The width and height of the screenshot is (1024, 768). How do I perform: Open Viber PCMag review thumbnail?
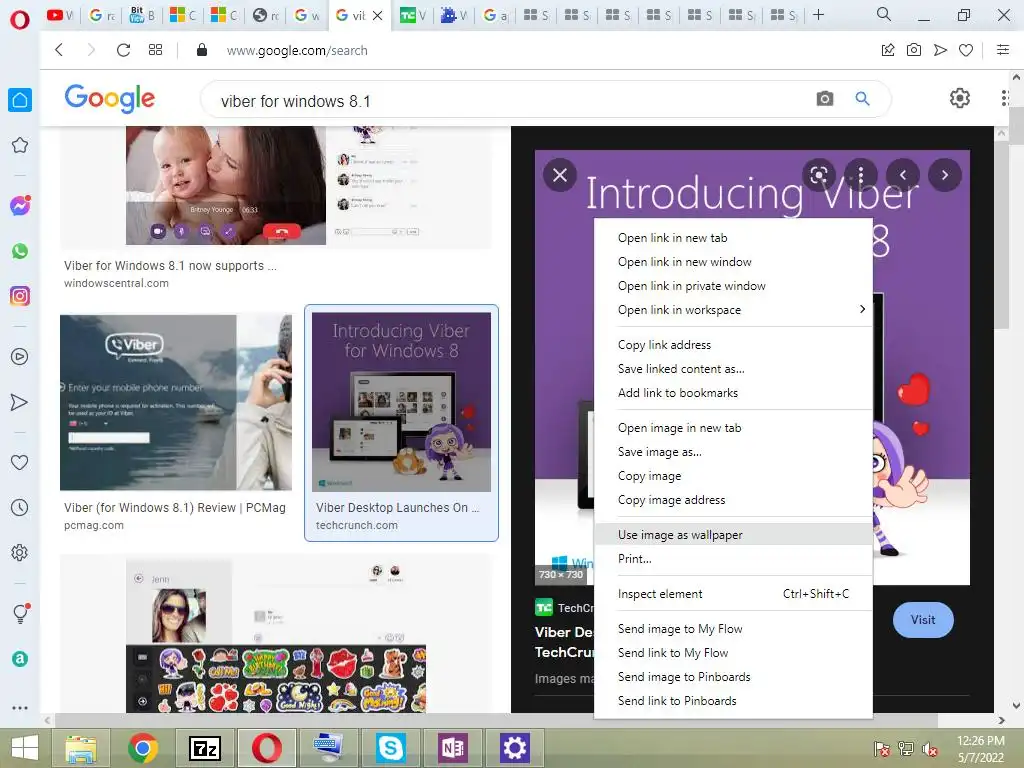(176, 402)
